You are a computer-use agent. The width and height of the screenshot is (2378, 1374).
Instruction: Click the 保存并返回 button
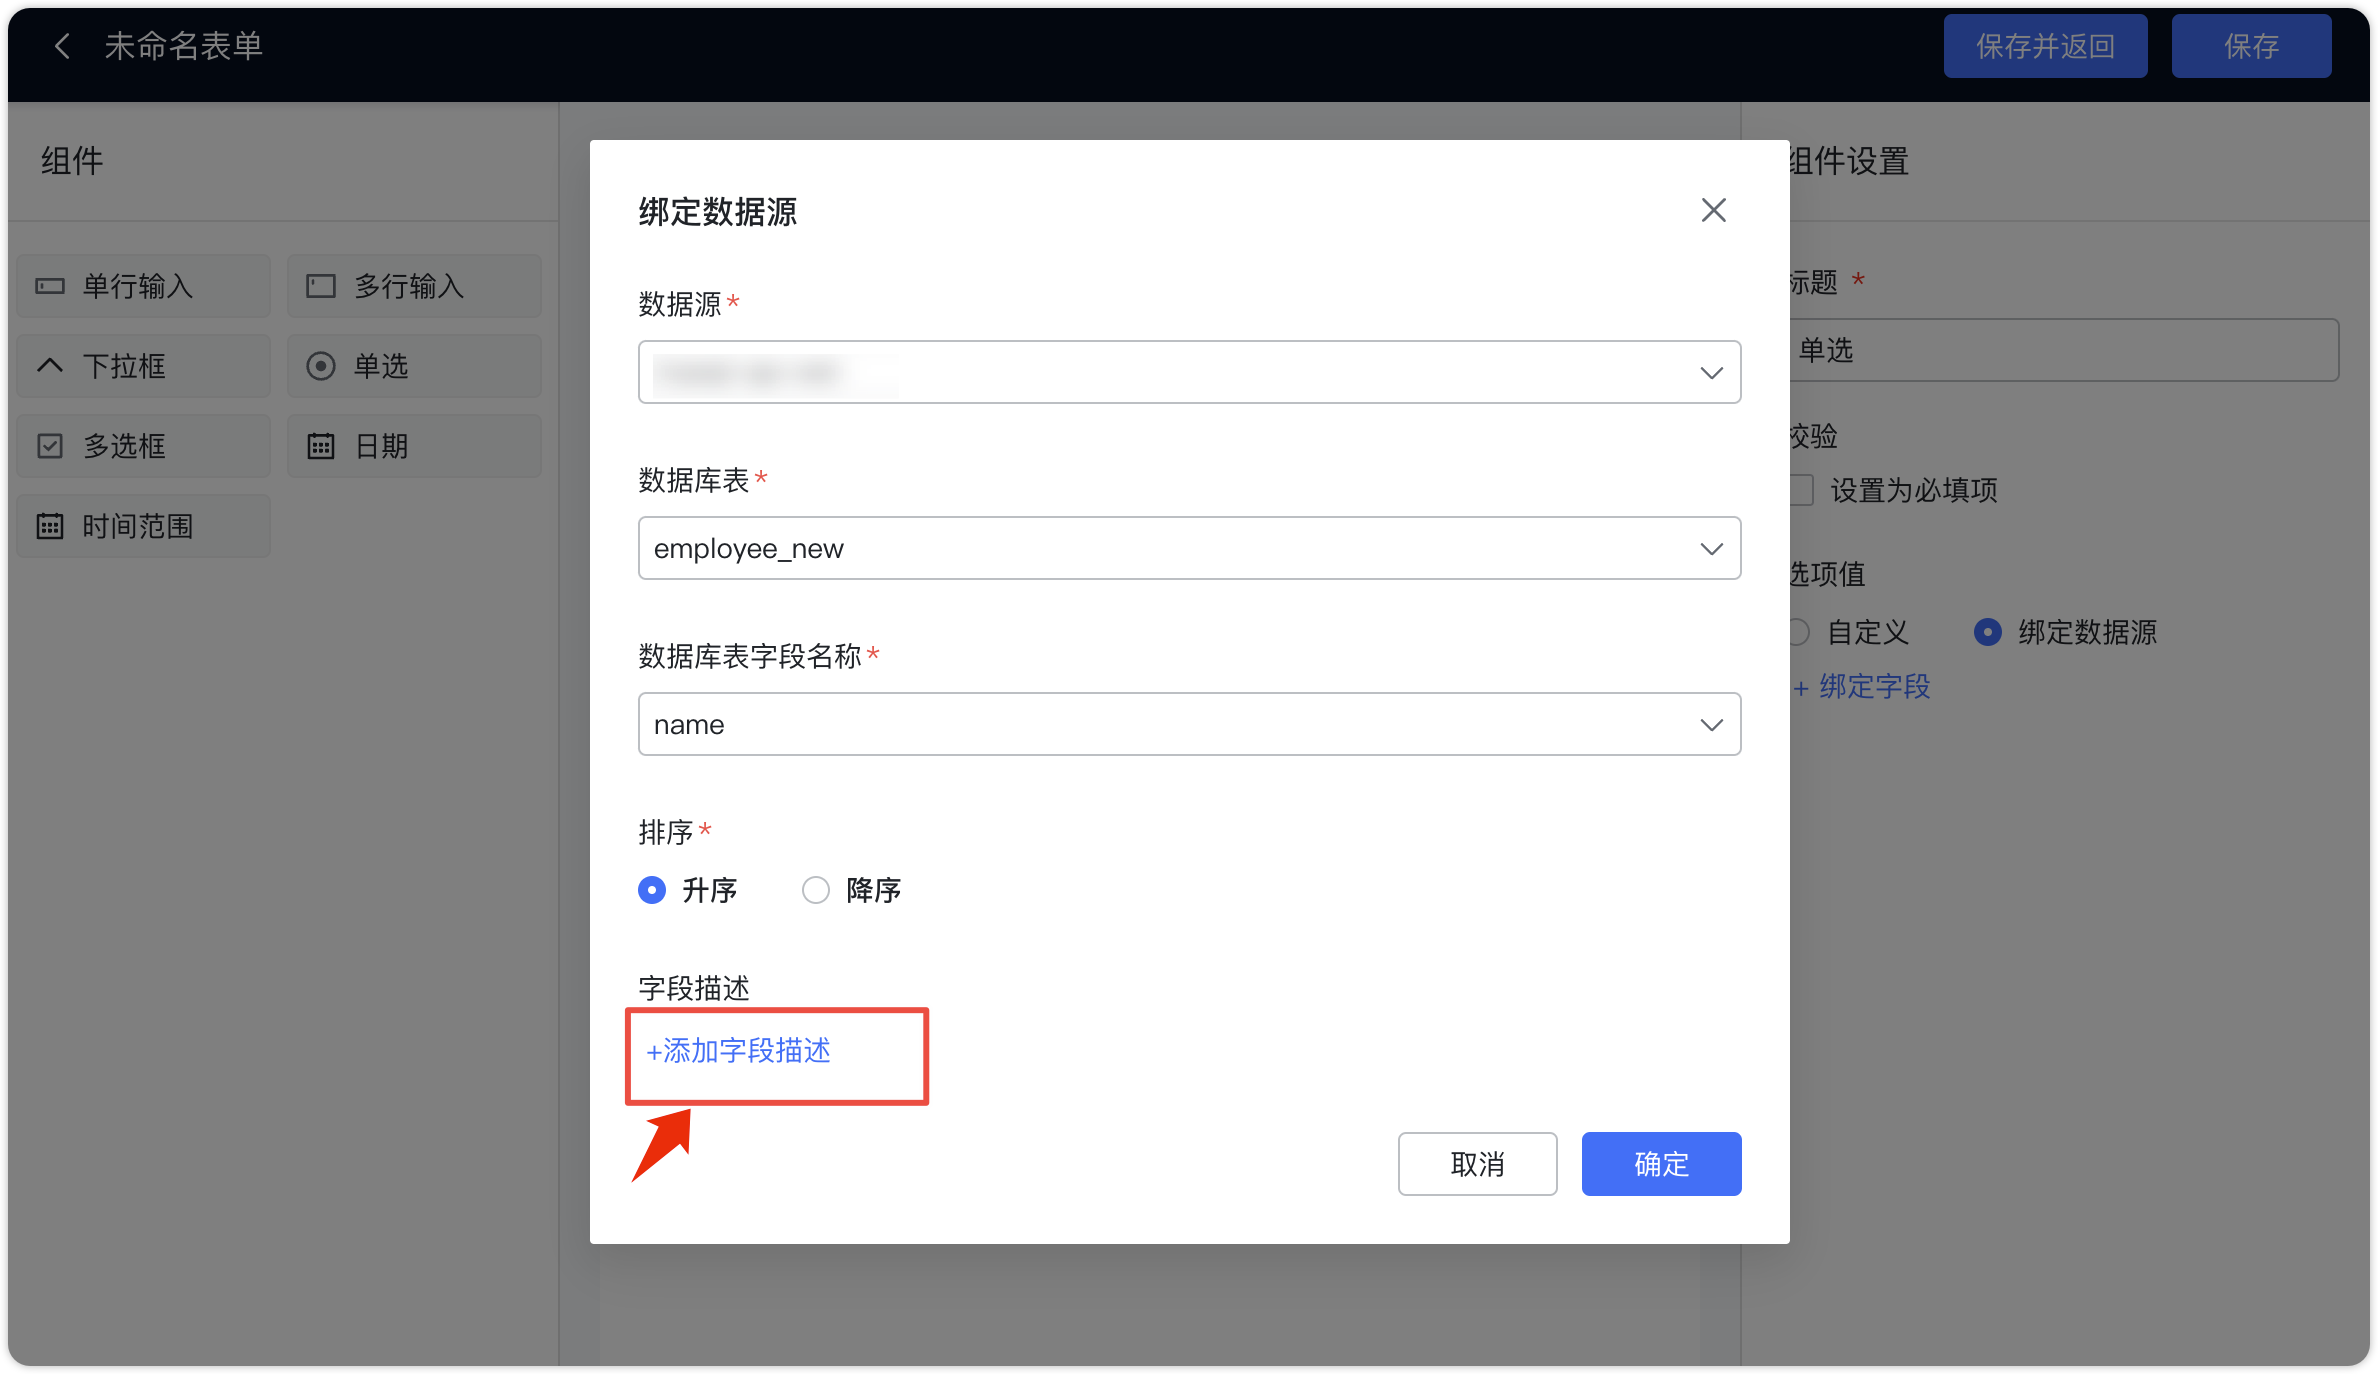click(2045, 46)
